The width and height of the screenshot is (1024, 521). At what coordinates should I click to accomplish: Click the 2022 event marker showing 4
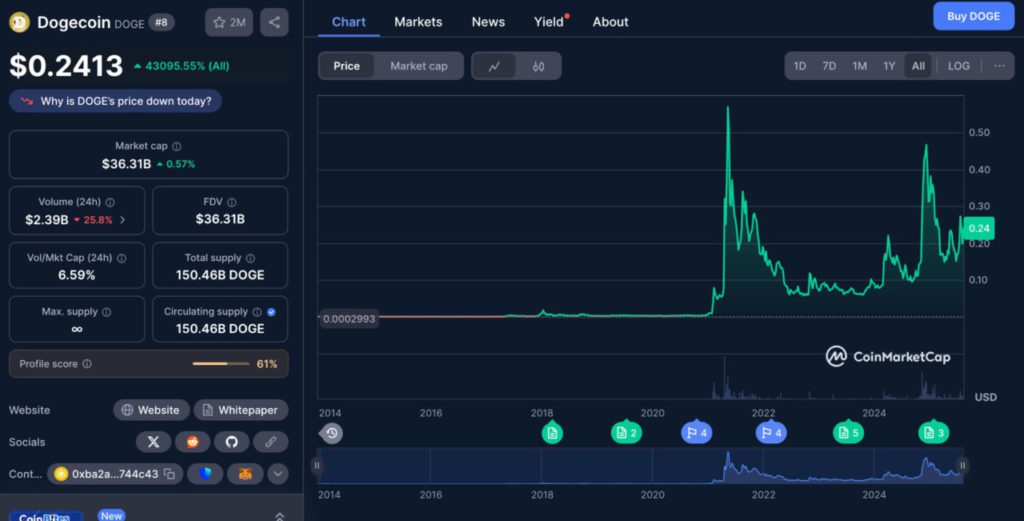770,433
